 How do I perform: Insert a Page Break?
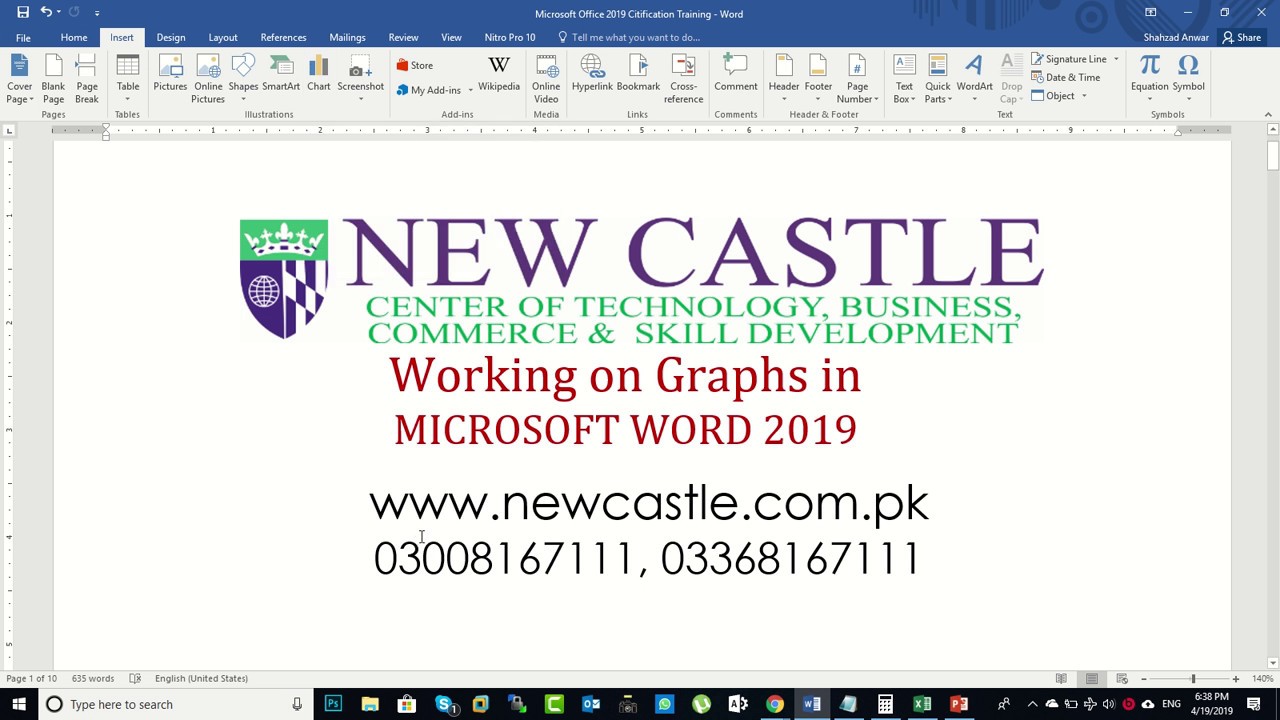[x=87, y=80]
